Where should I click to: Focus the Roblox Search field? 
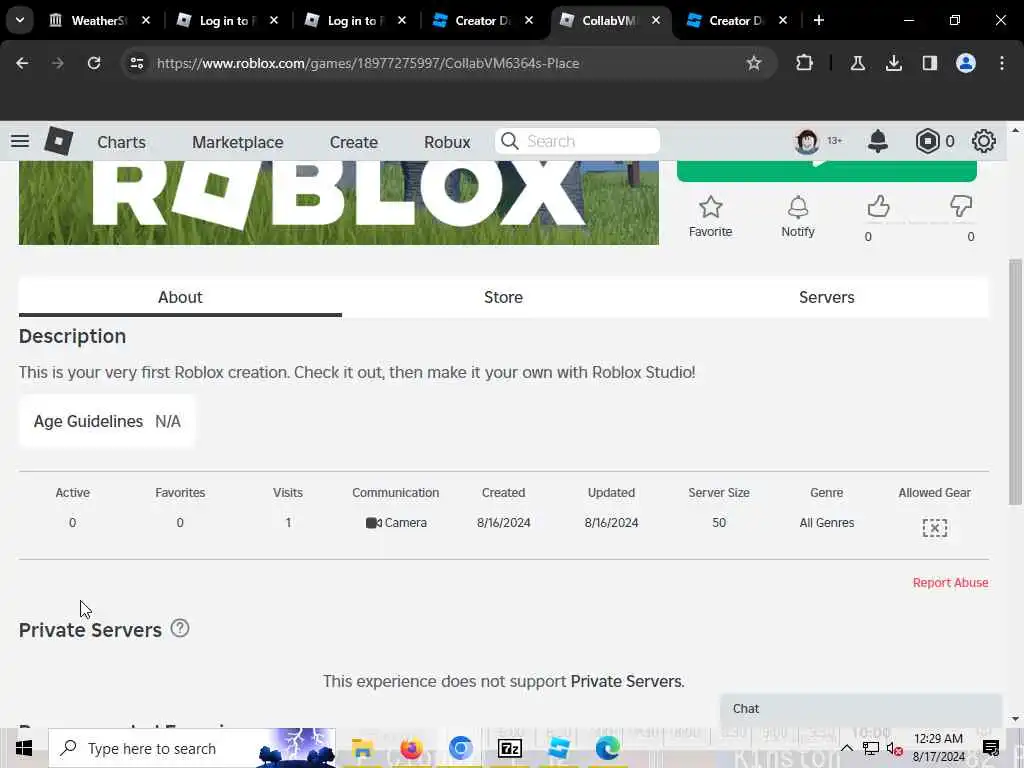click(x=577, y=141)
